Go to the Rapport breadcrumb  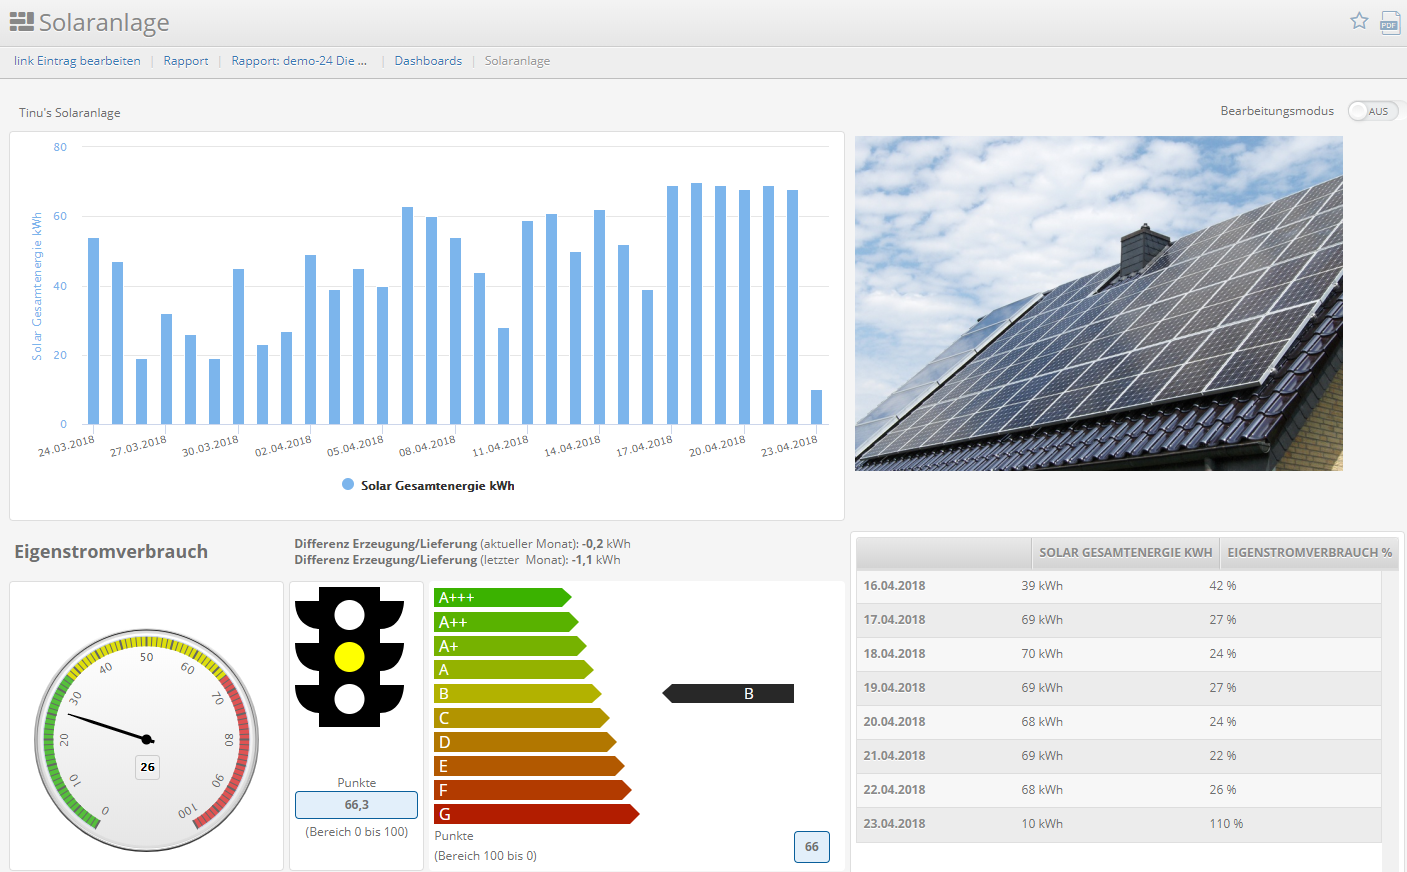point(186,61)
